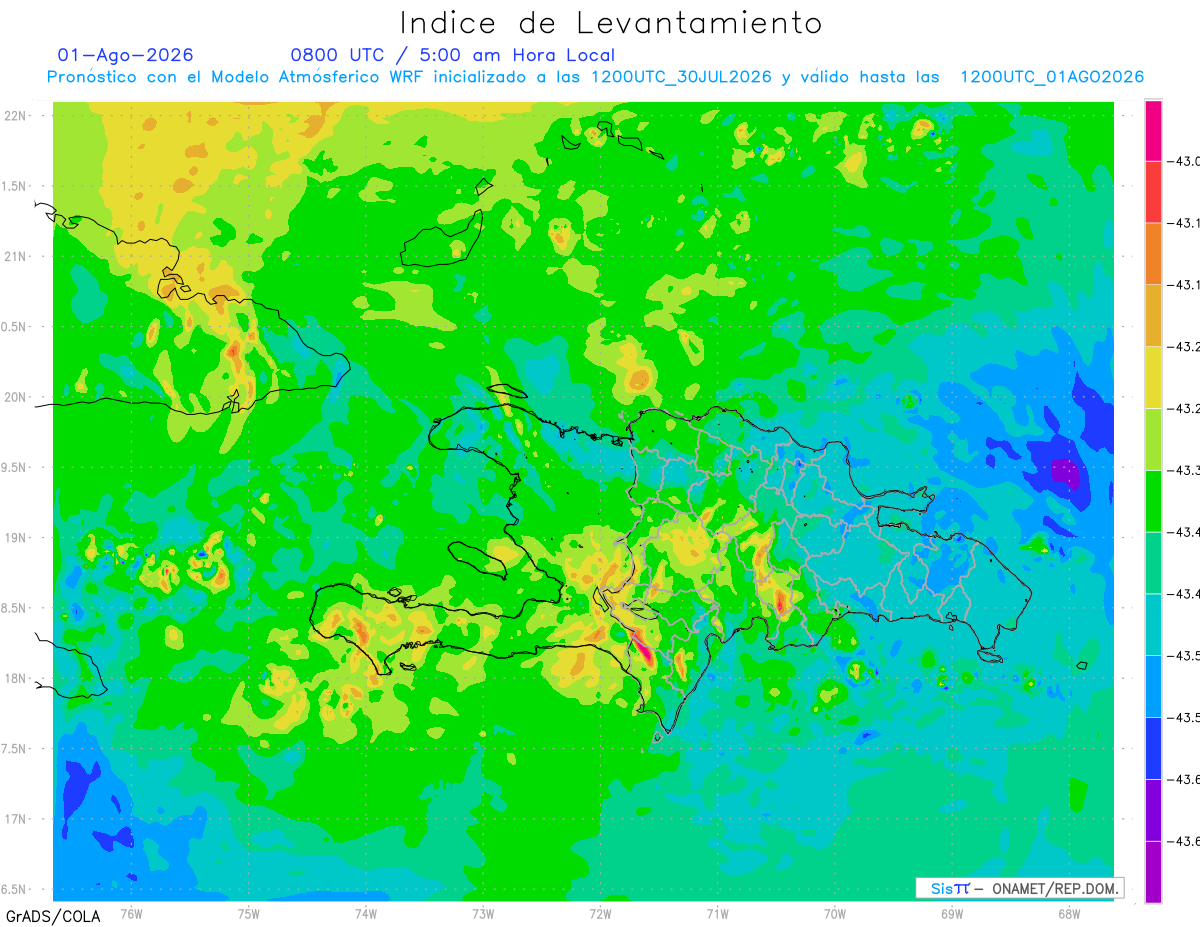
Task: Select the yellow swatch in the legend
Action: pos(1153,378)
